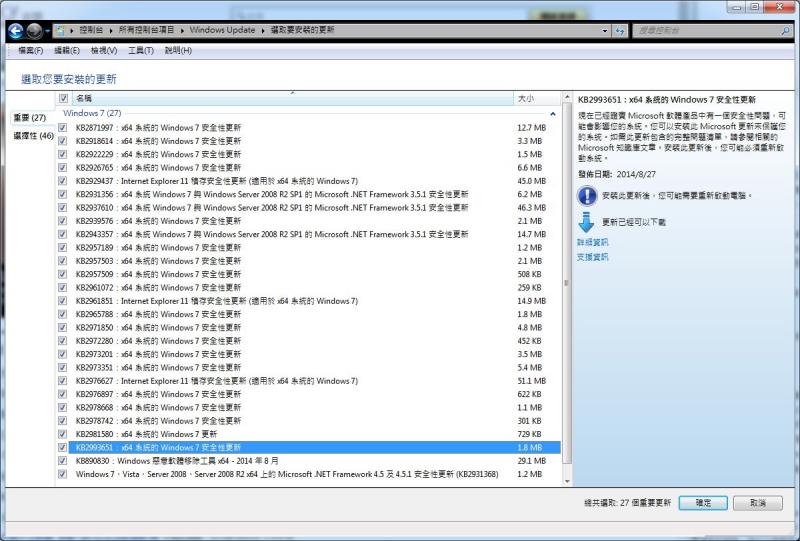Click the search magnifier icon
The height and width of the screenshot is (541, 800).
coord(786,31)
